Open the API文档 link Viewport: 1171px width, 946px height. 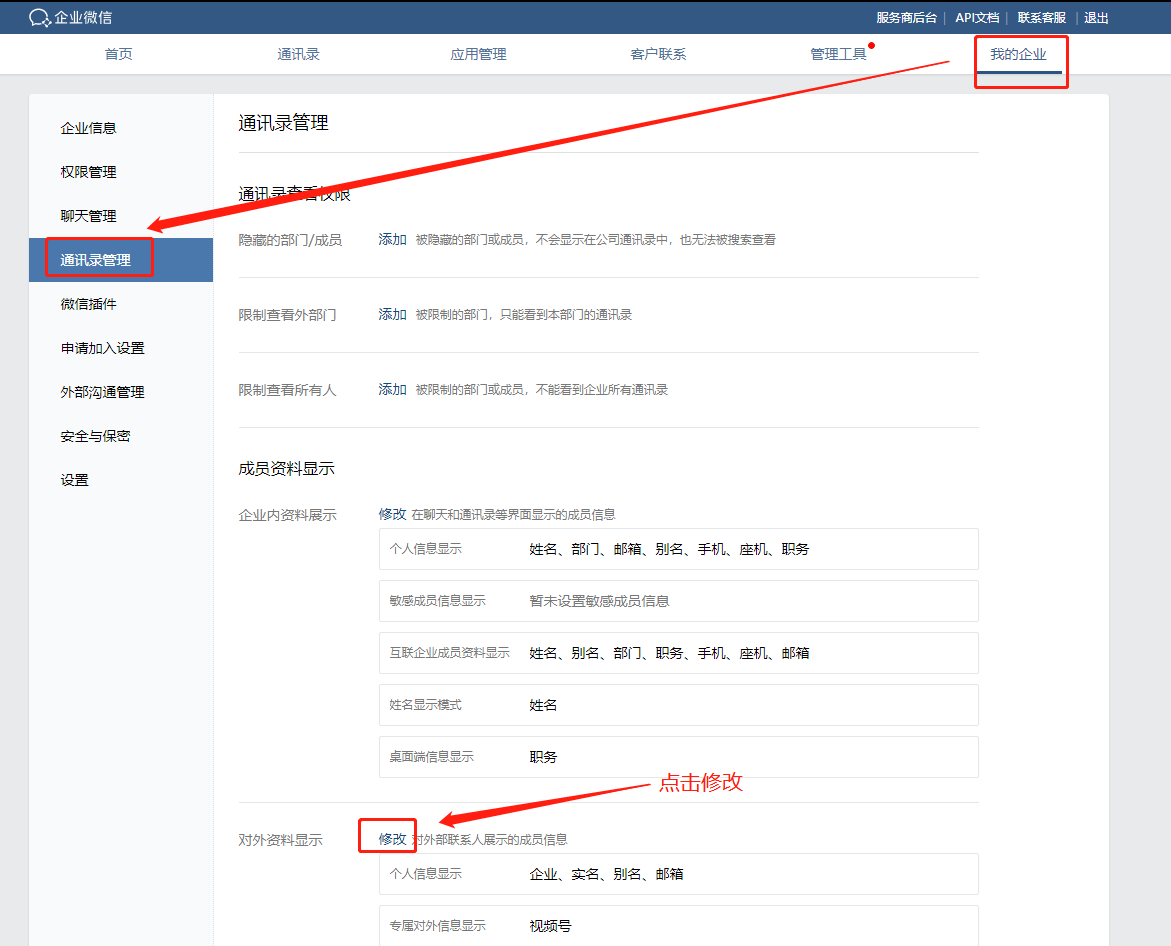[x=977, y=18]
